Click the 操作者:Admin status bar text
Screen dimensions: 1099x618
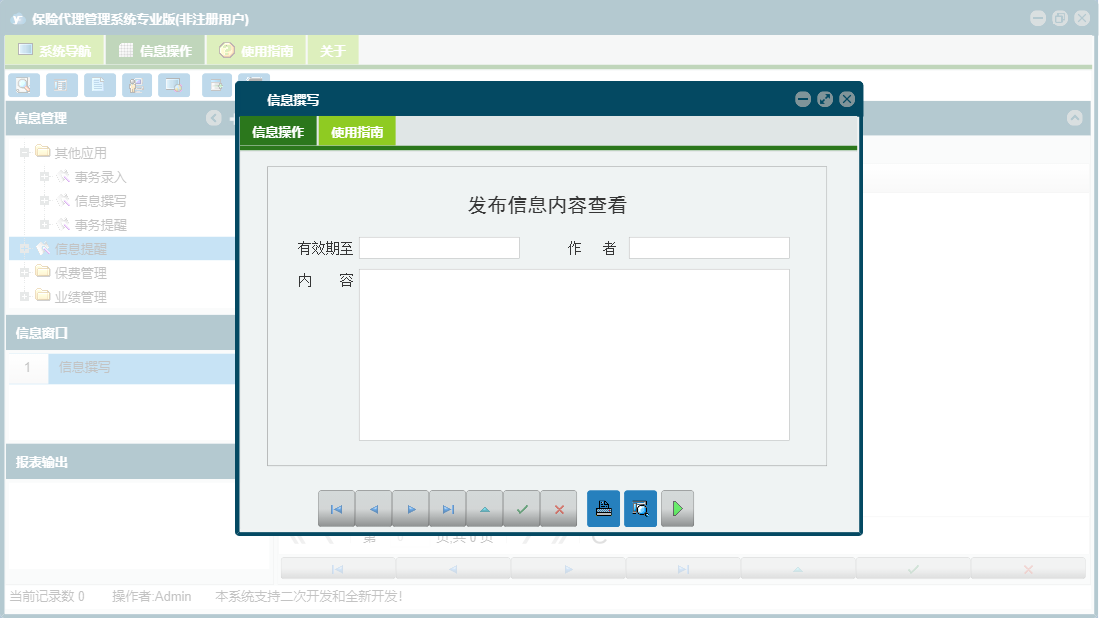151,596
